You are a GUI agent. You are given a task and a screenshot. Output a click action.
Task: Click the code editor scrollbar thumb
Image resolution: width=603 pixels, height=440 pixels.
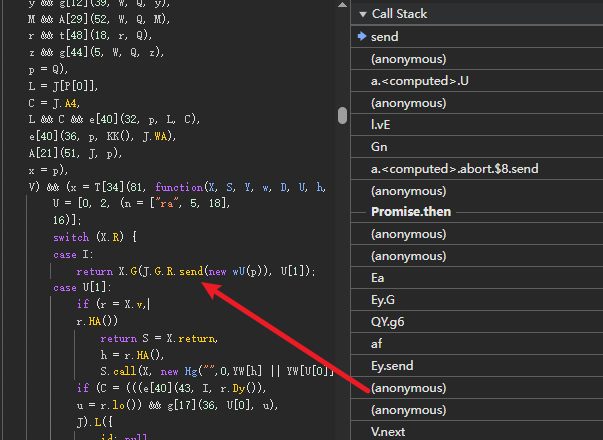tap(342, 115)
